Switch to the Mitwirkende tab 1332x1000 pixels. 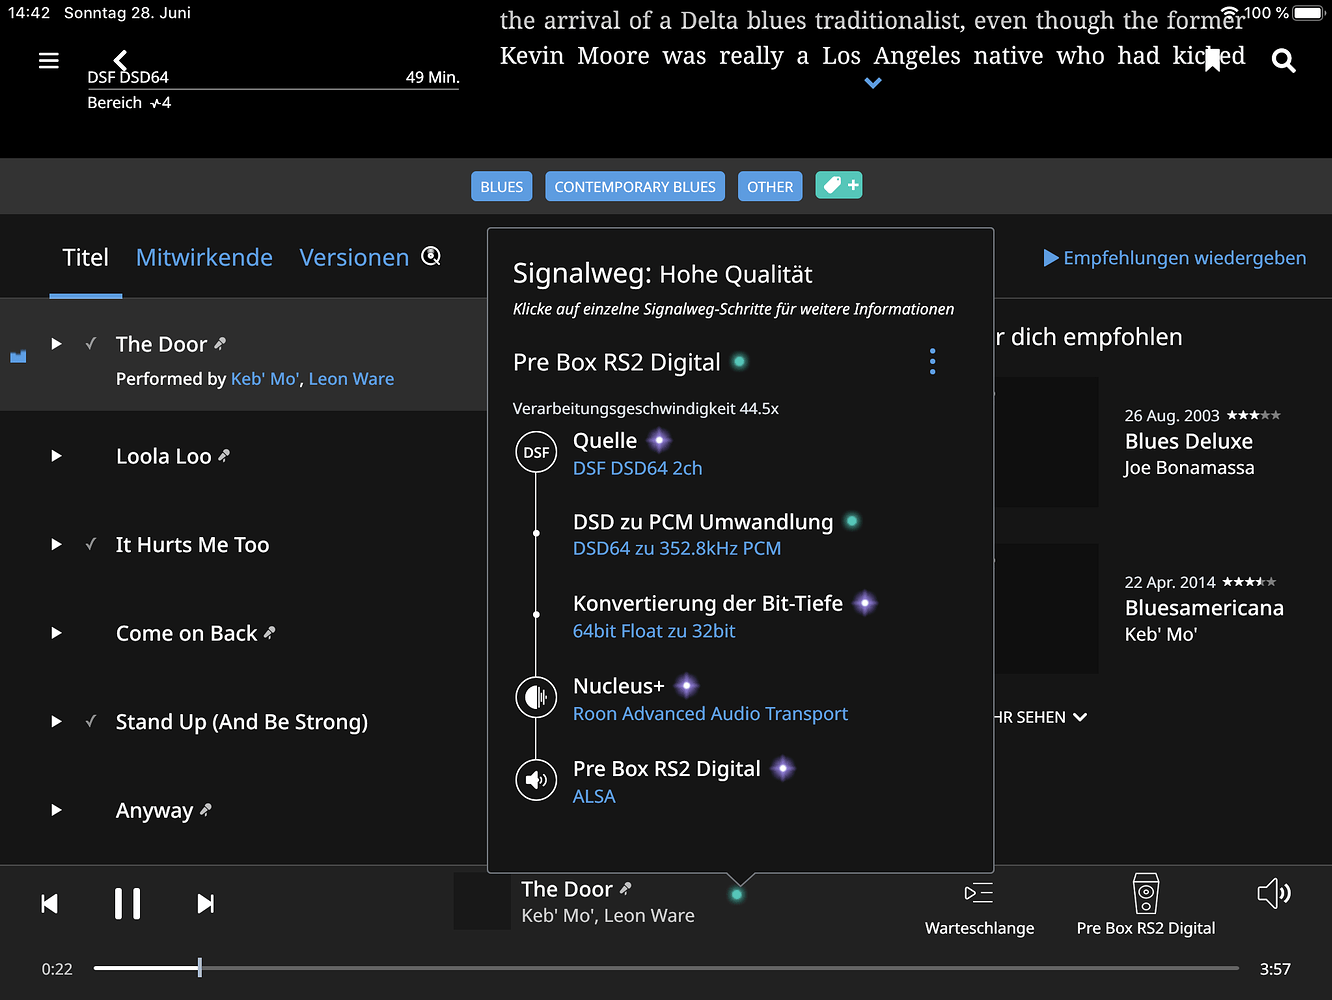pos(204,258)
